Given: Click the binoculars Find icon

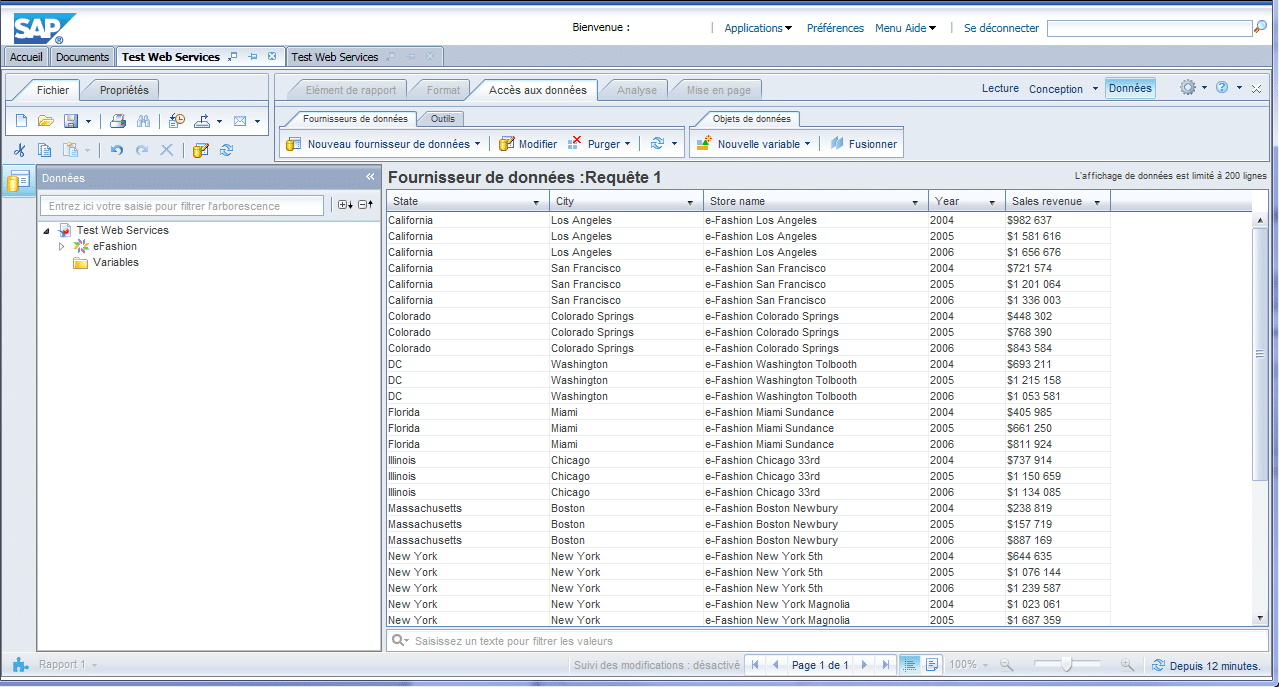Looking at the screenshot, I should (x=143, y=121).
